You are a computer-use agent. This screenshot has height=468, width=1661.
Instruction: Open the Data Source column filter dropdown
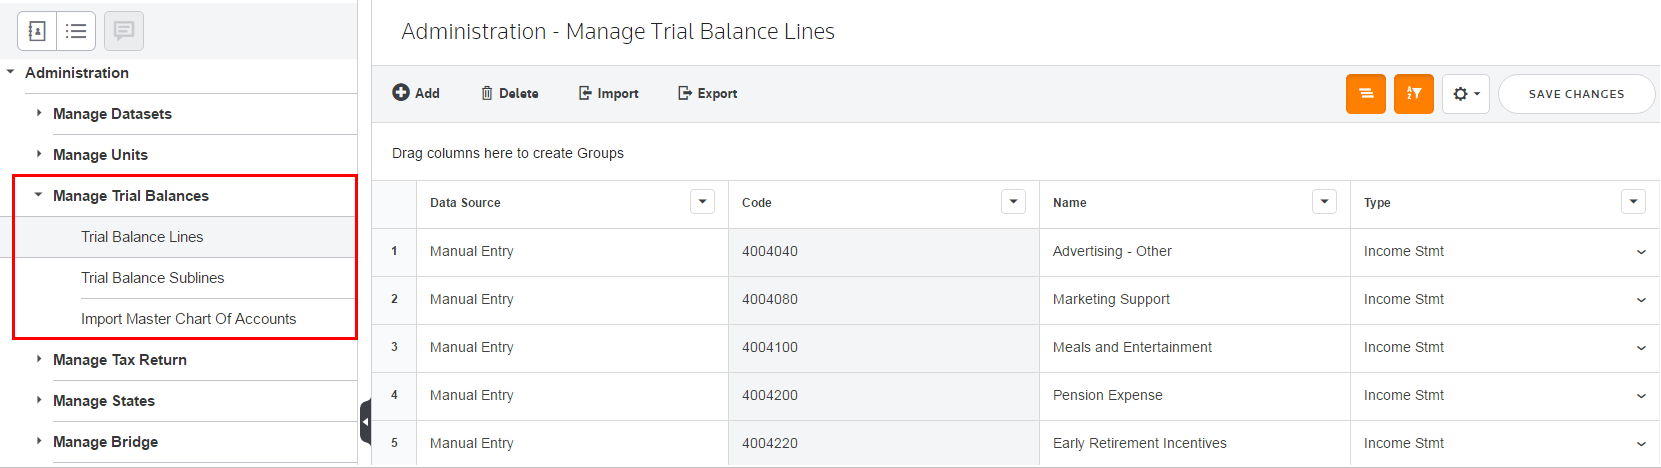pyautogui.click(x=702, y=202)
